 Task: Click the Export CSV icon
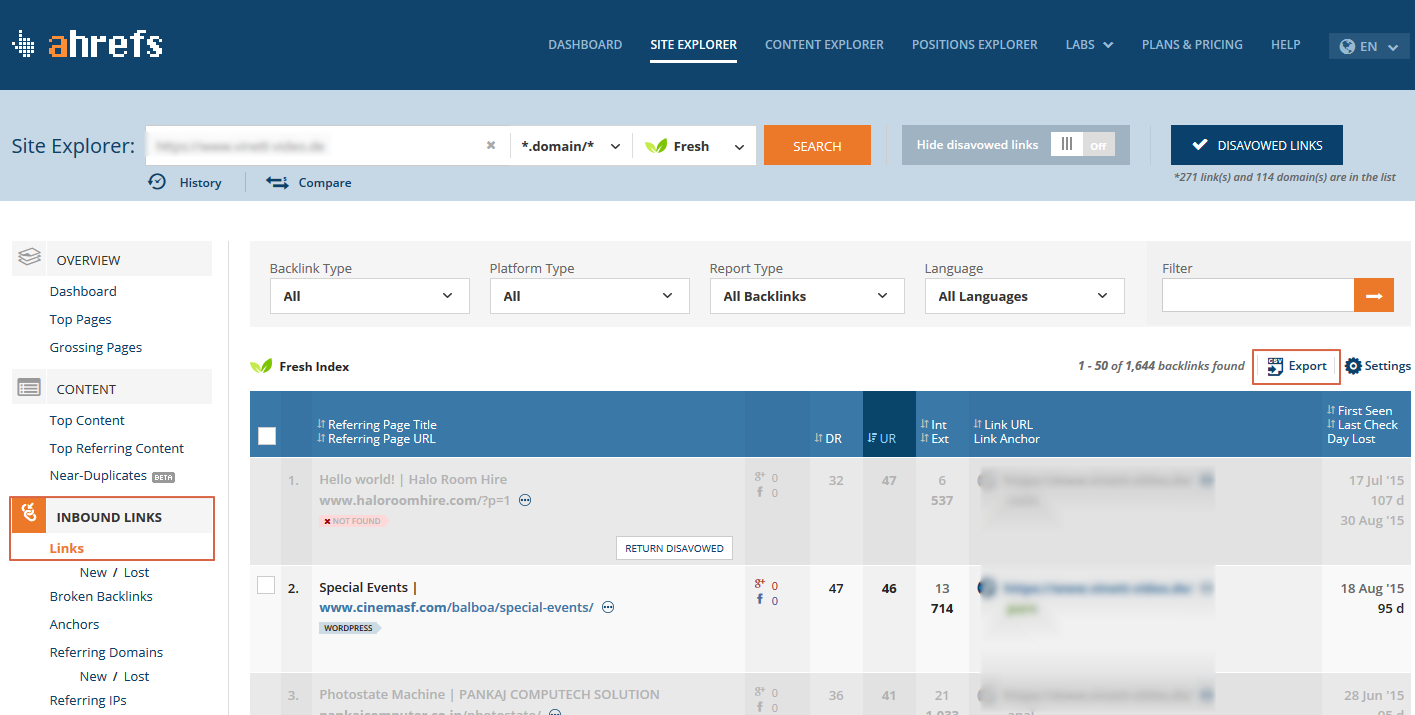(1275, 366)
